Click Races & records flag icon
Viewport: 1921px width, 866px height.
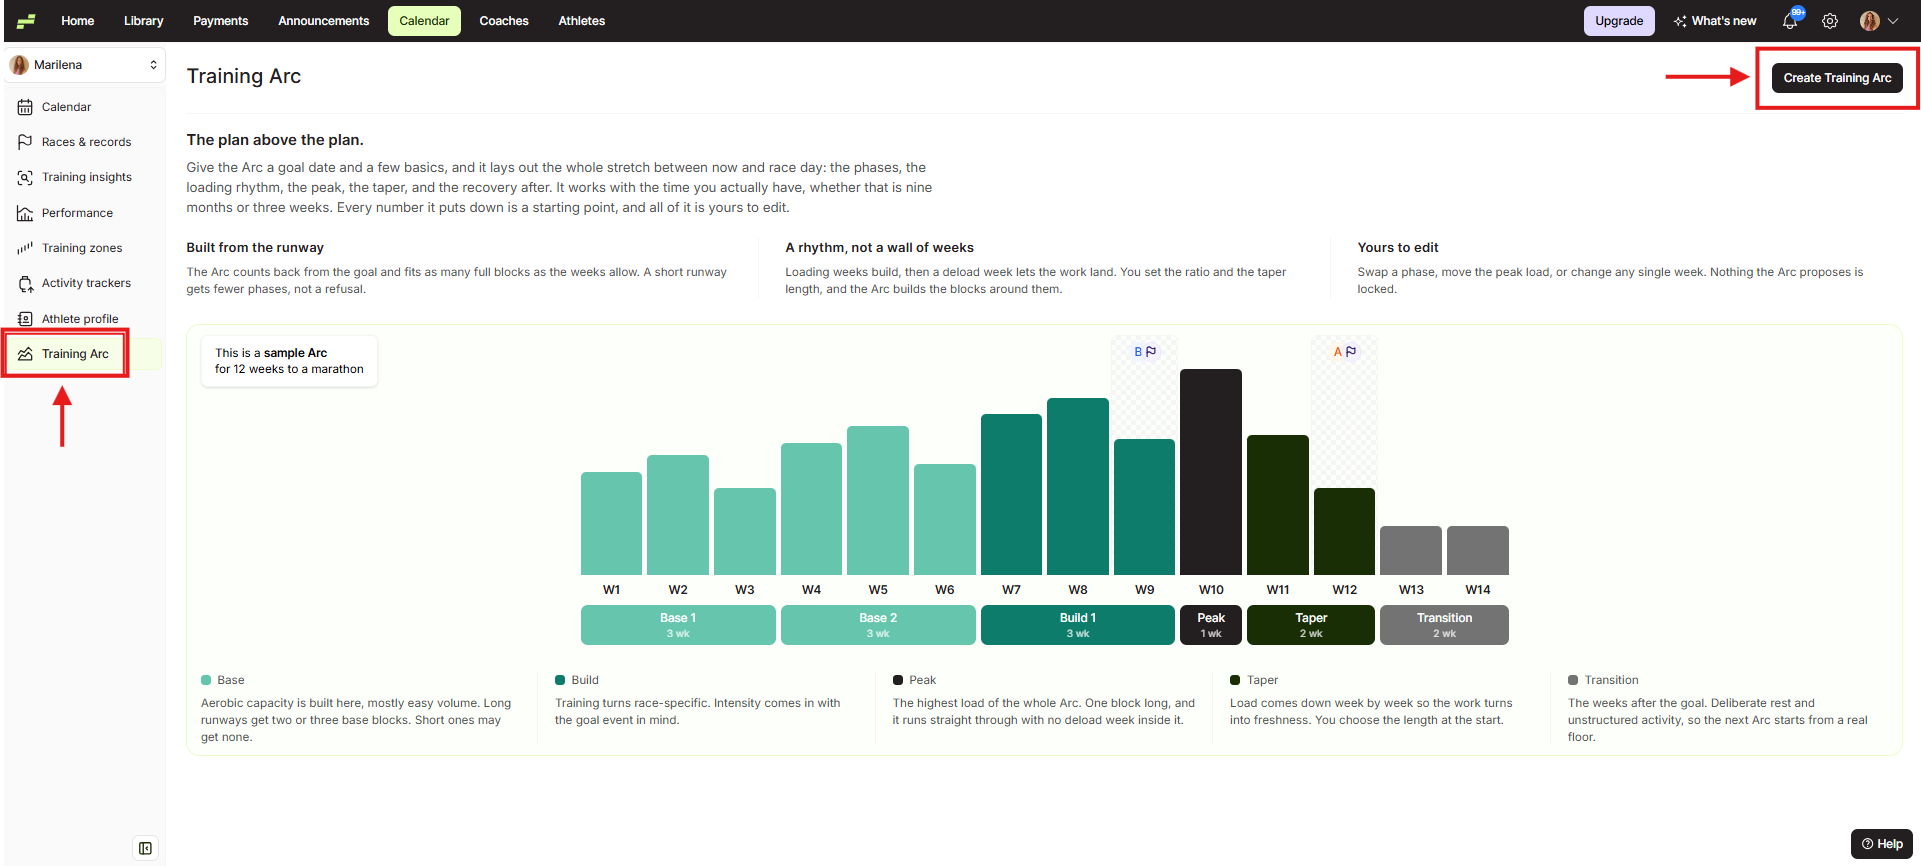25,142
